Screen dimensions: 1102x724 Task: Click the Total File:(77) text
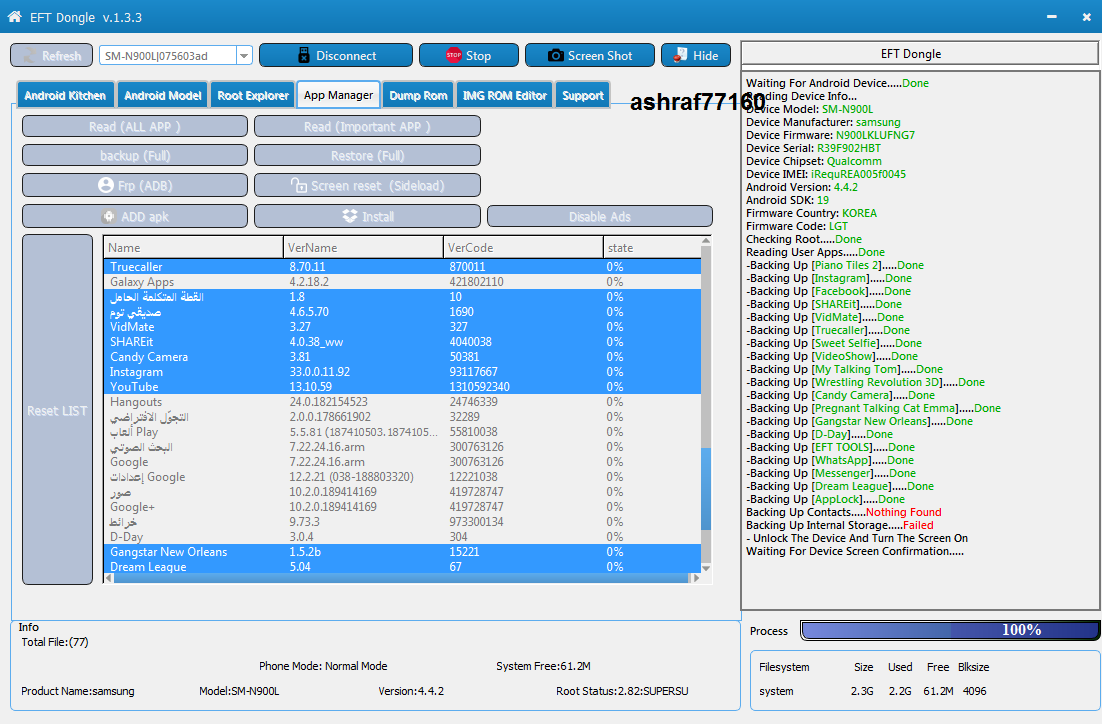click(55, 642)
